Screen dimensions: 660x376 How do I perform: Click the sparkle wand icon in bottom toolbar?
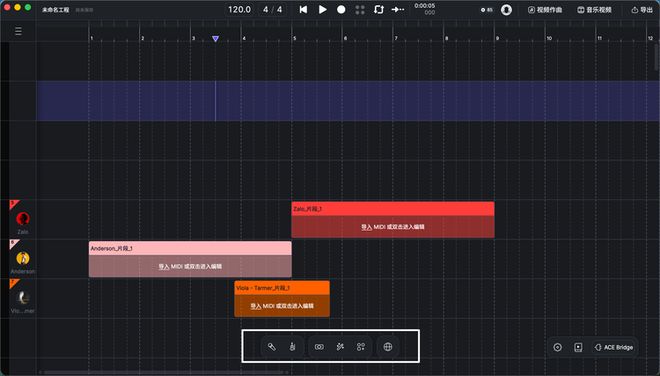click(x=340, y=347)
